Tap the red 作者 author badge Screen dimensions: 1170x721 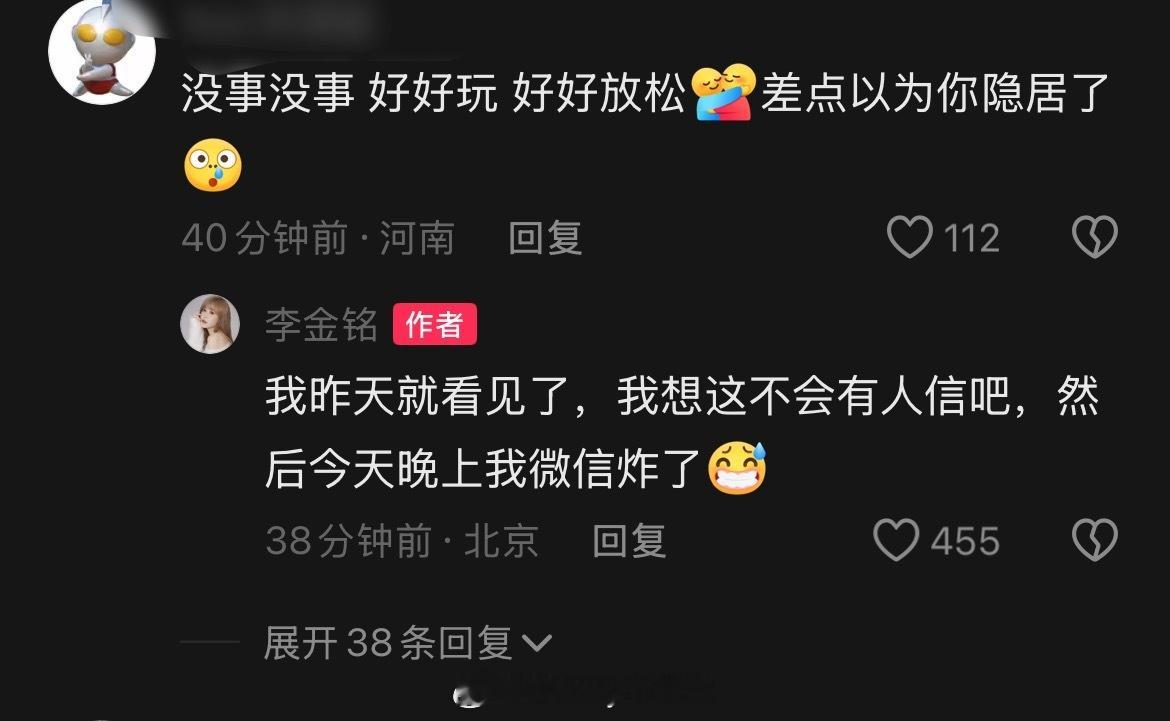tap(435, 324)
